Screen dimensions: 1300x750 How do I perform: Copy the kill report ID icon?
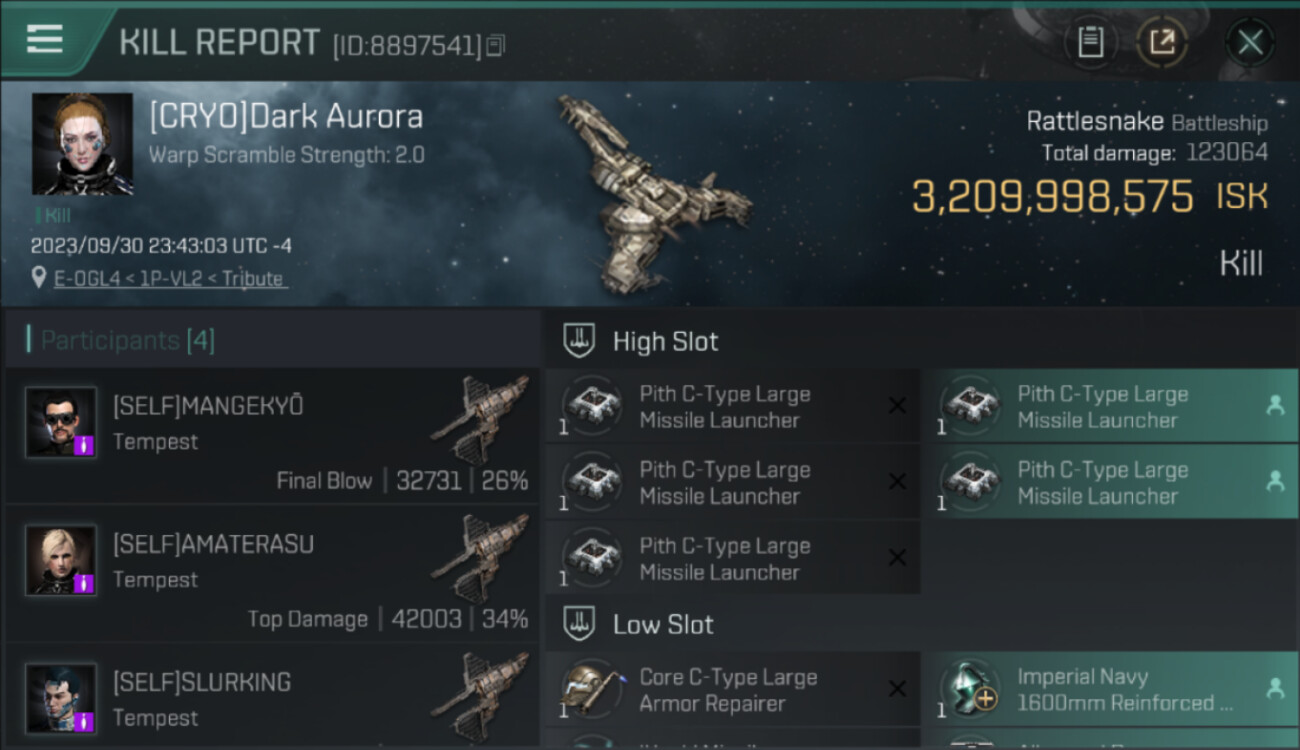tap(497, 45)
